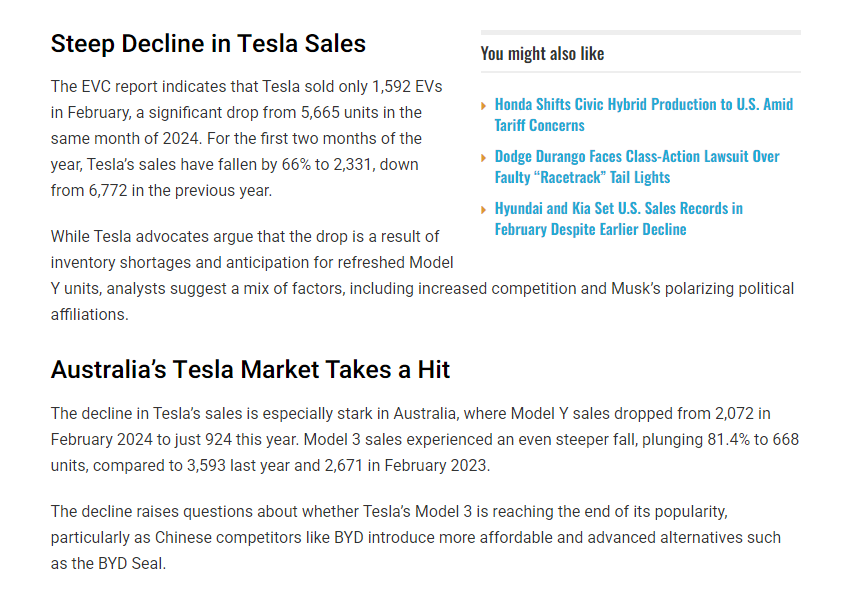852x598 pixels.
Task: Click the gray divider above "You might also like"
Action: pyautogui.click(x=640, y=33)
